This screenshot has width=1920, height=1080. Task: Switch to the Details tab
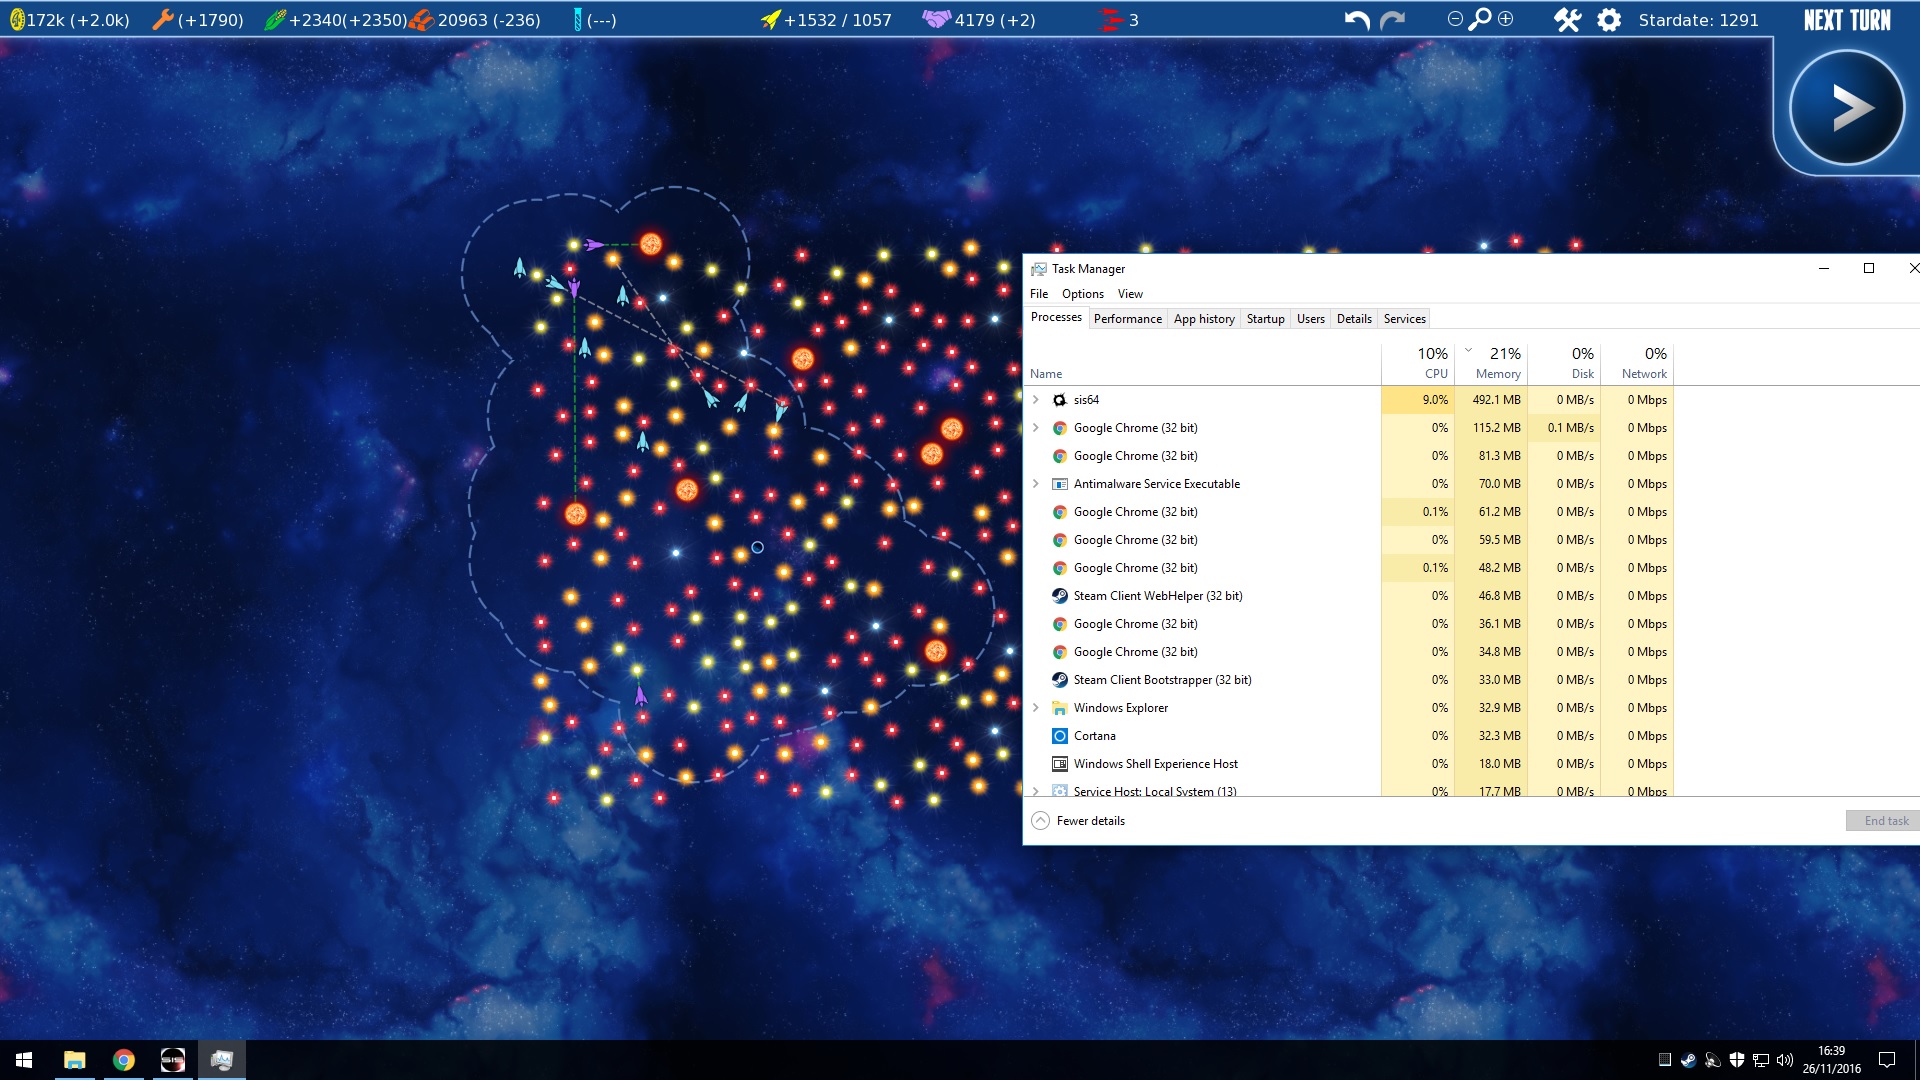(1354, 319)
